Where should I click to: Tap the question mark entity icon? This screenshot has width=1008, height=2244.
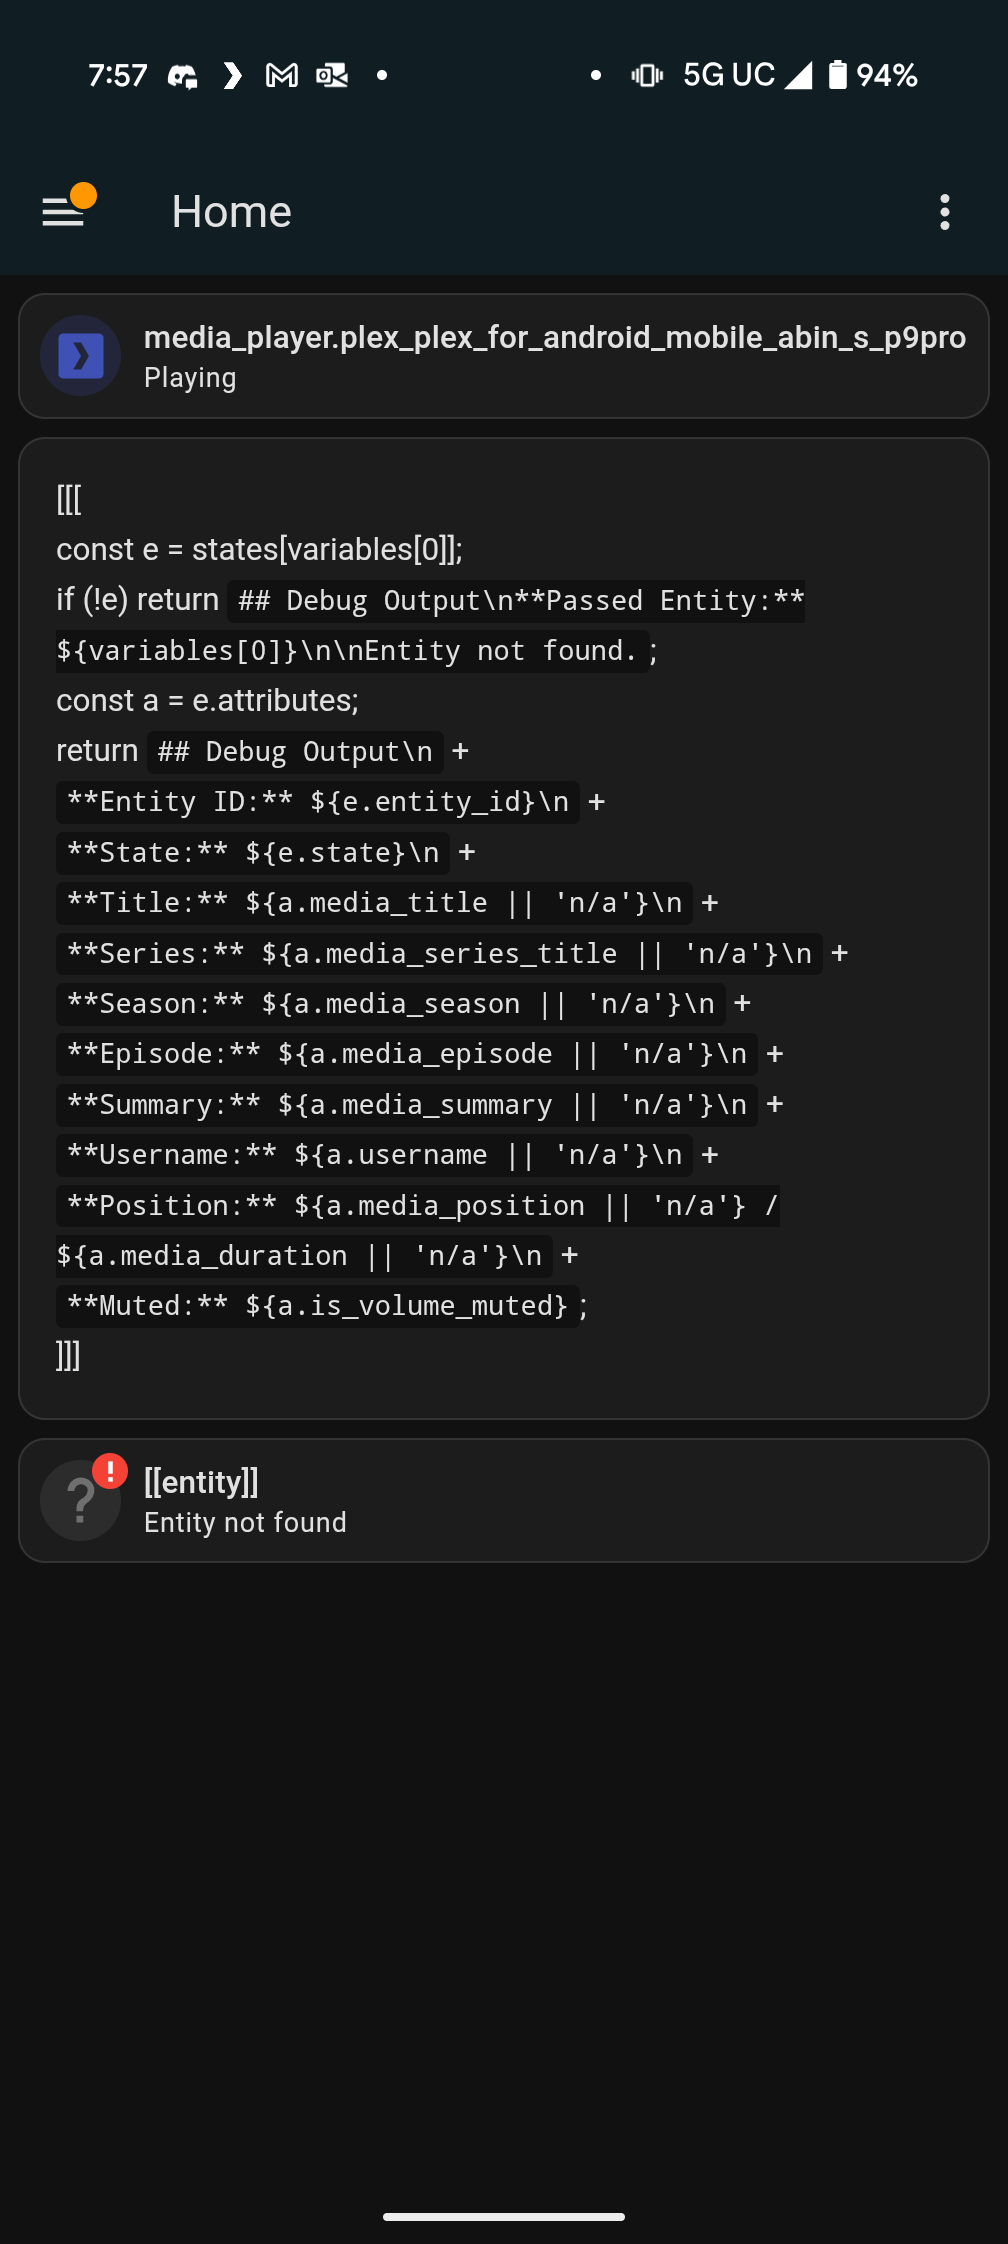tap(80, 1501)
